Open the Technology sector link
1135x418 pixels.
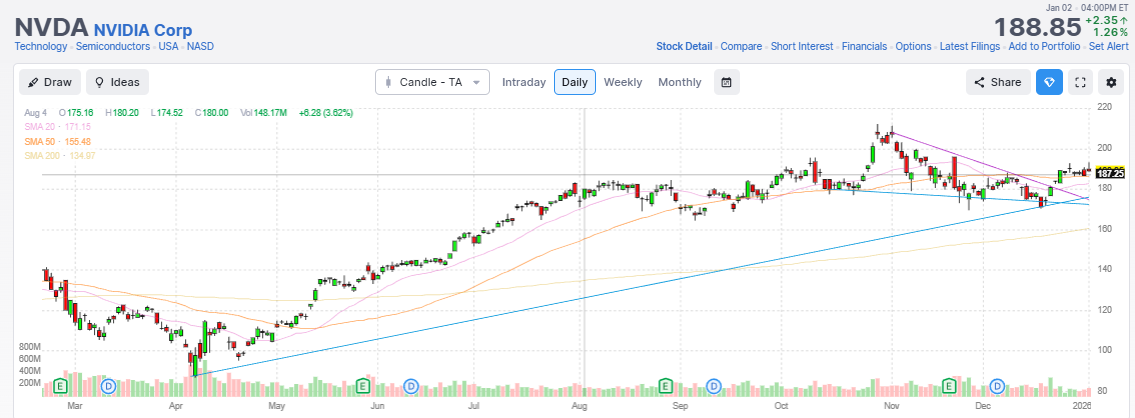[41, 46]
